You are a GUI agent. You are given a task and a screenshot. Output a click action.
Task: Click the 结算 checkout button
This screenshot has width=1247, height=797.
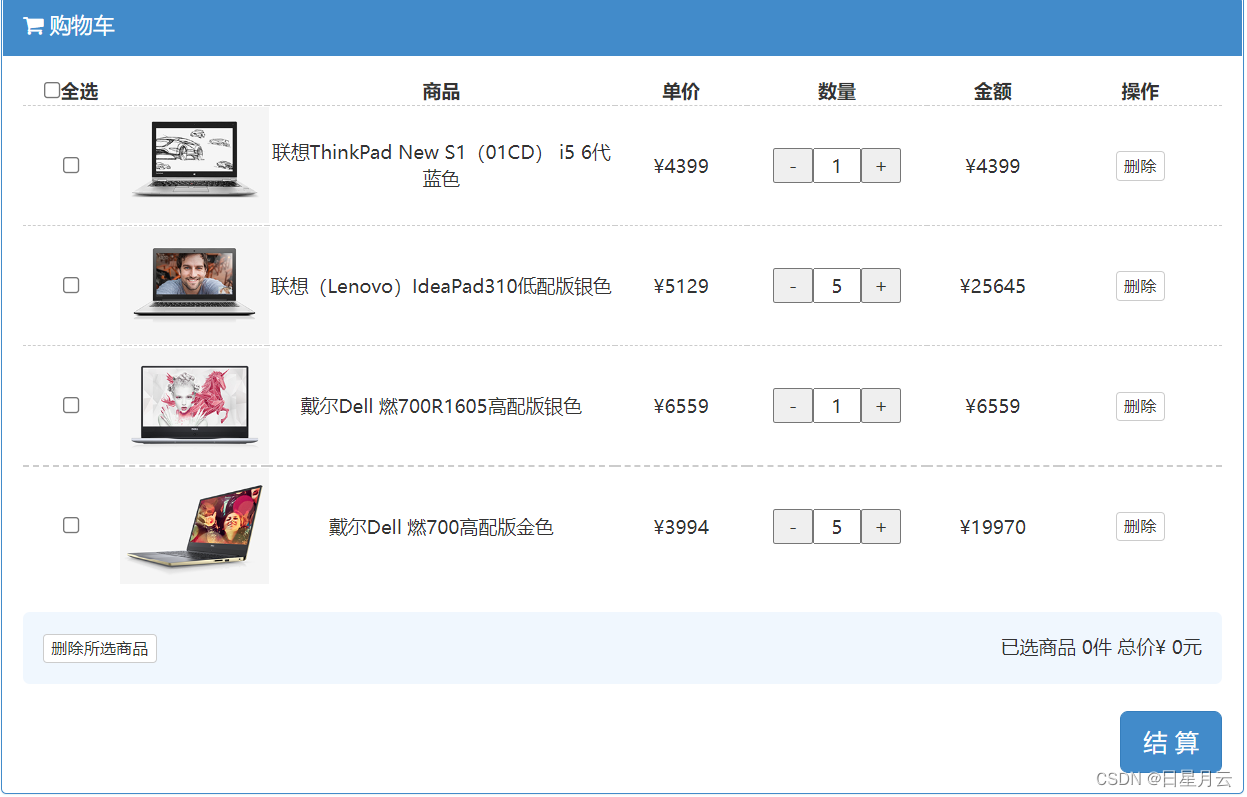click(1171, 742)
